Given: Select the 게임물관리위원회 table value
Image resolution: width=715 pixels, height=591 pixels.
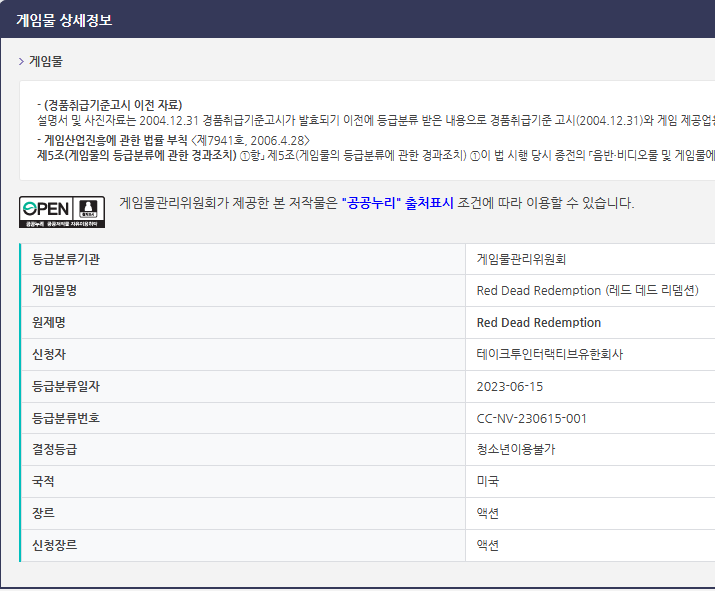Looking at the screenshot, I should pos(521,259).
